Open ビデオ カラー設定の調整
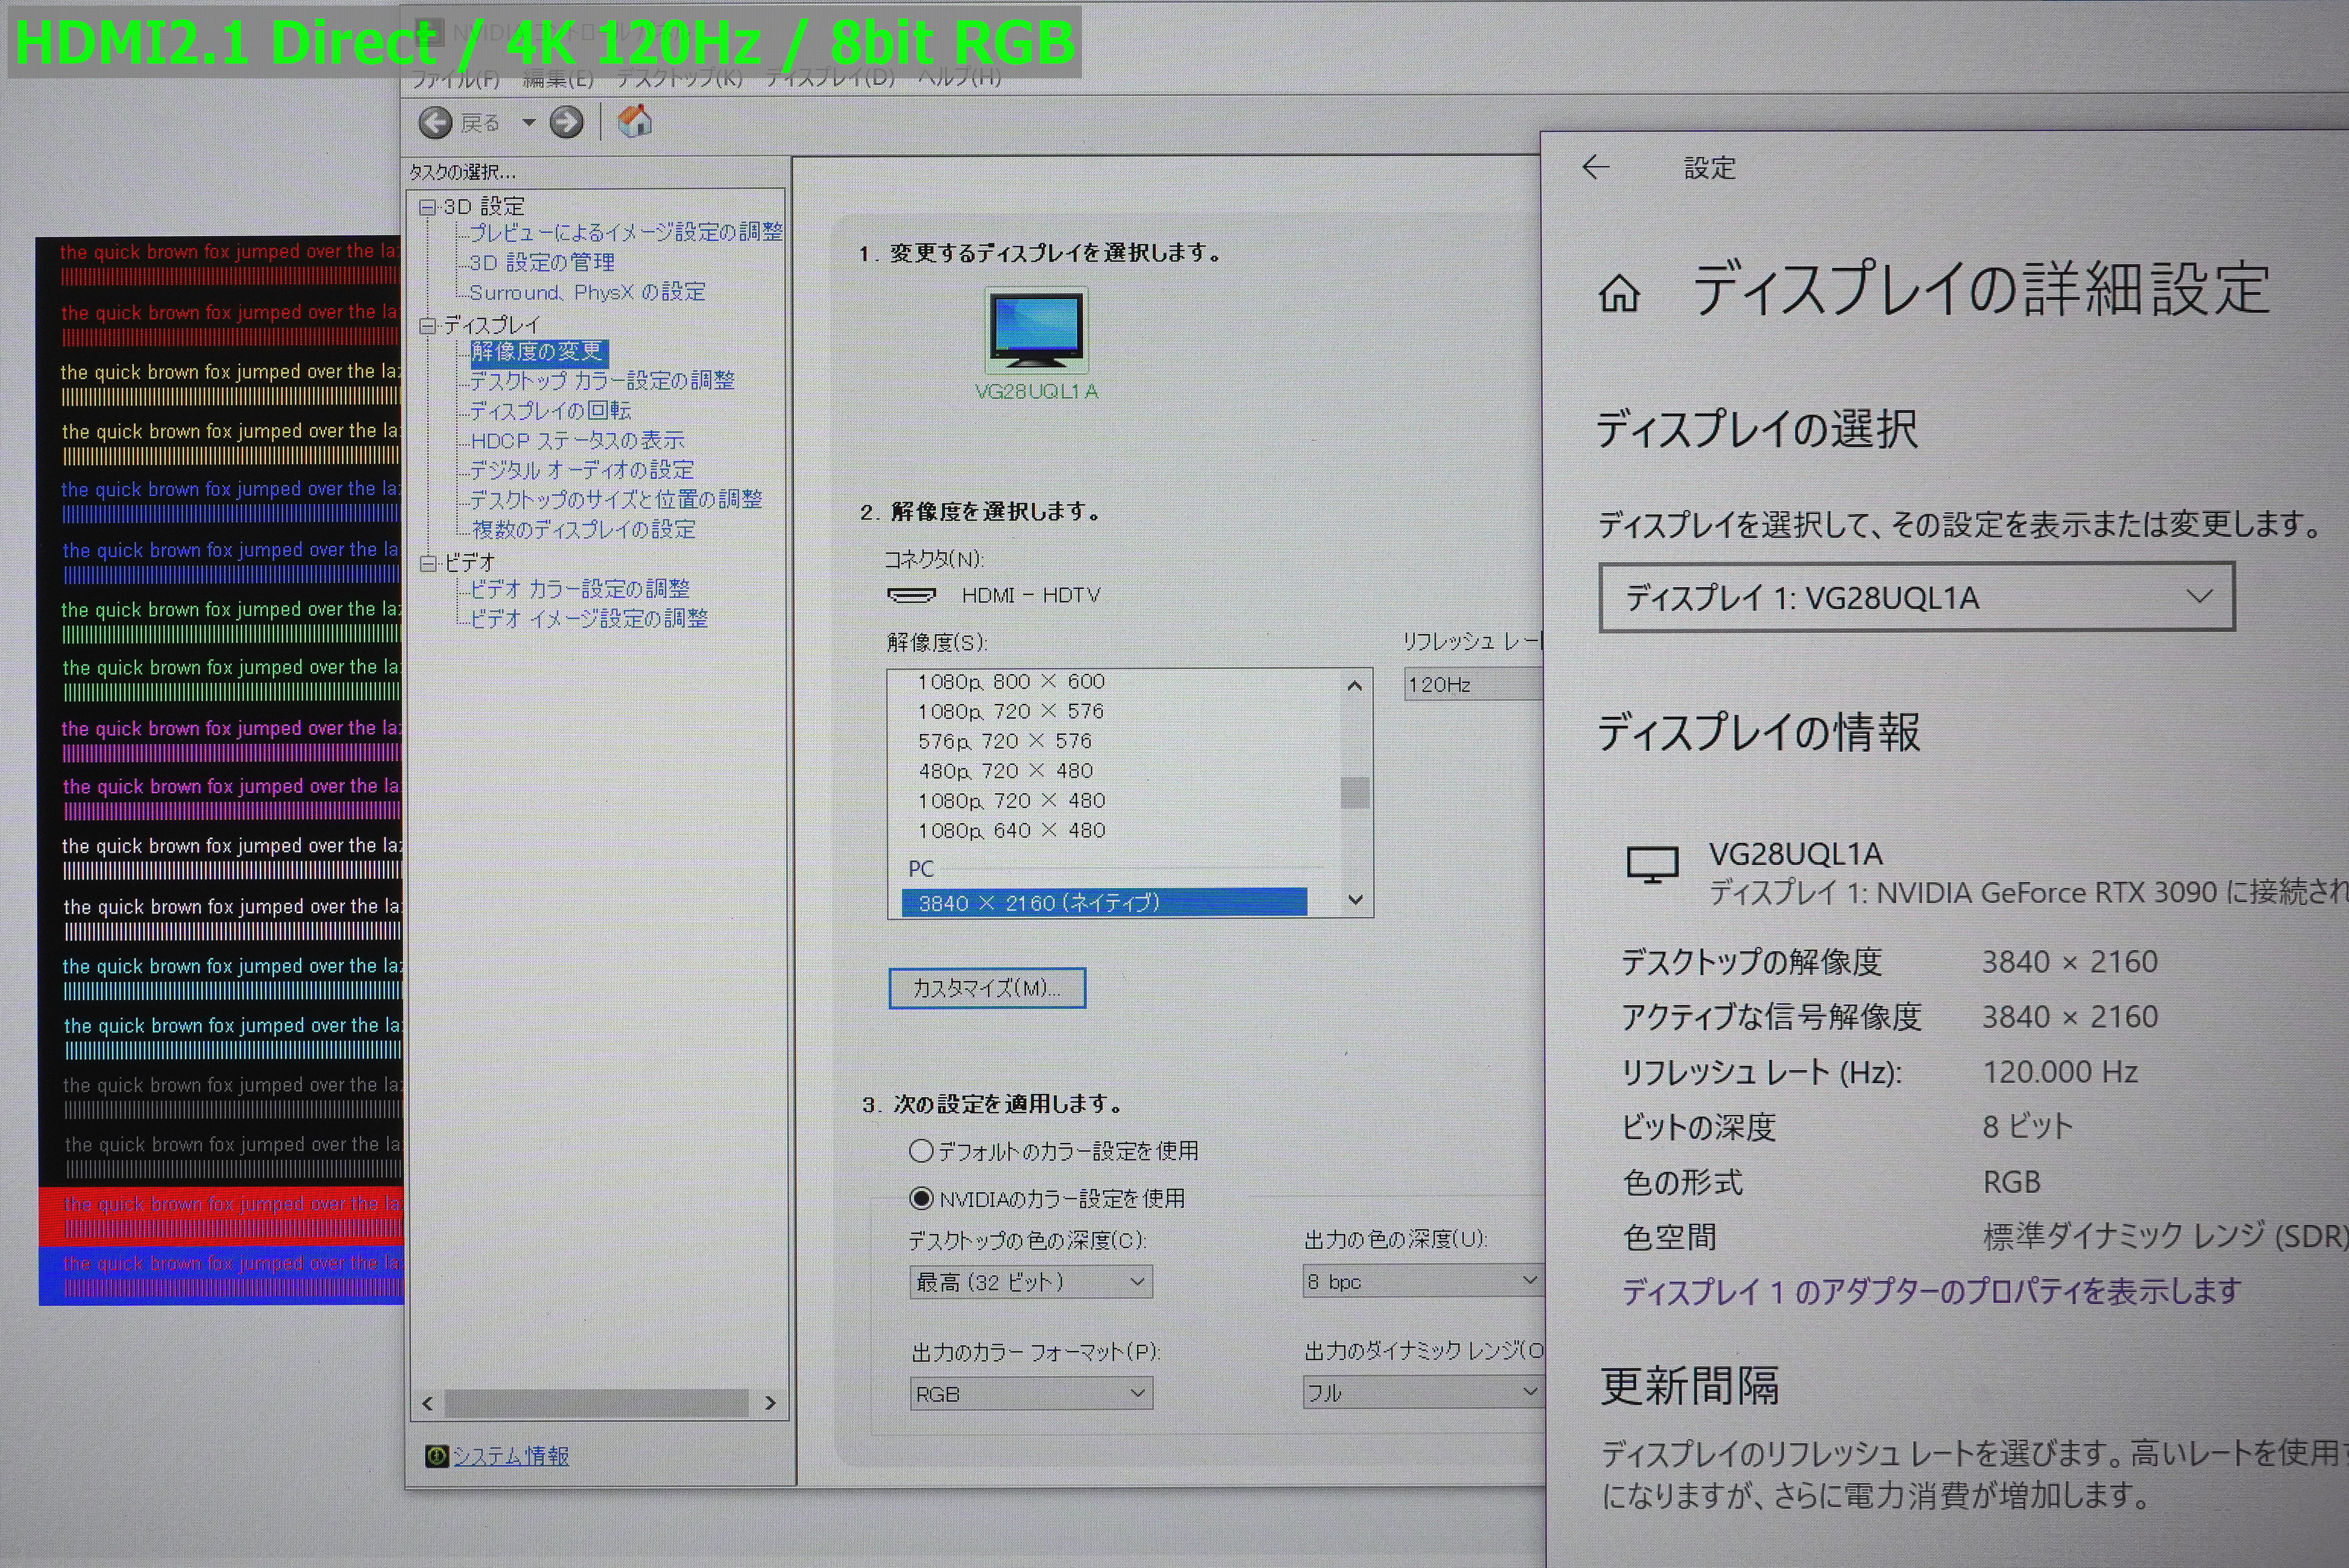Viewport: 2349px width, 1568px height. tap(580, 589)
